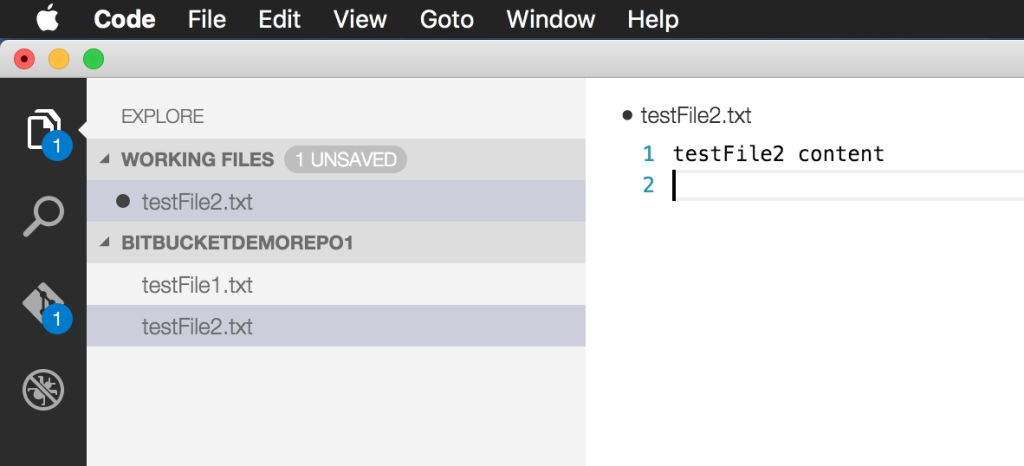Open the Window menu
This screenshot has height=466, width=1024.
(x=551, y=19)
